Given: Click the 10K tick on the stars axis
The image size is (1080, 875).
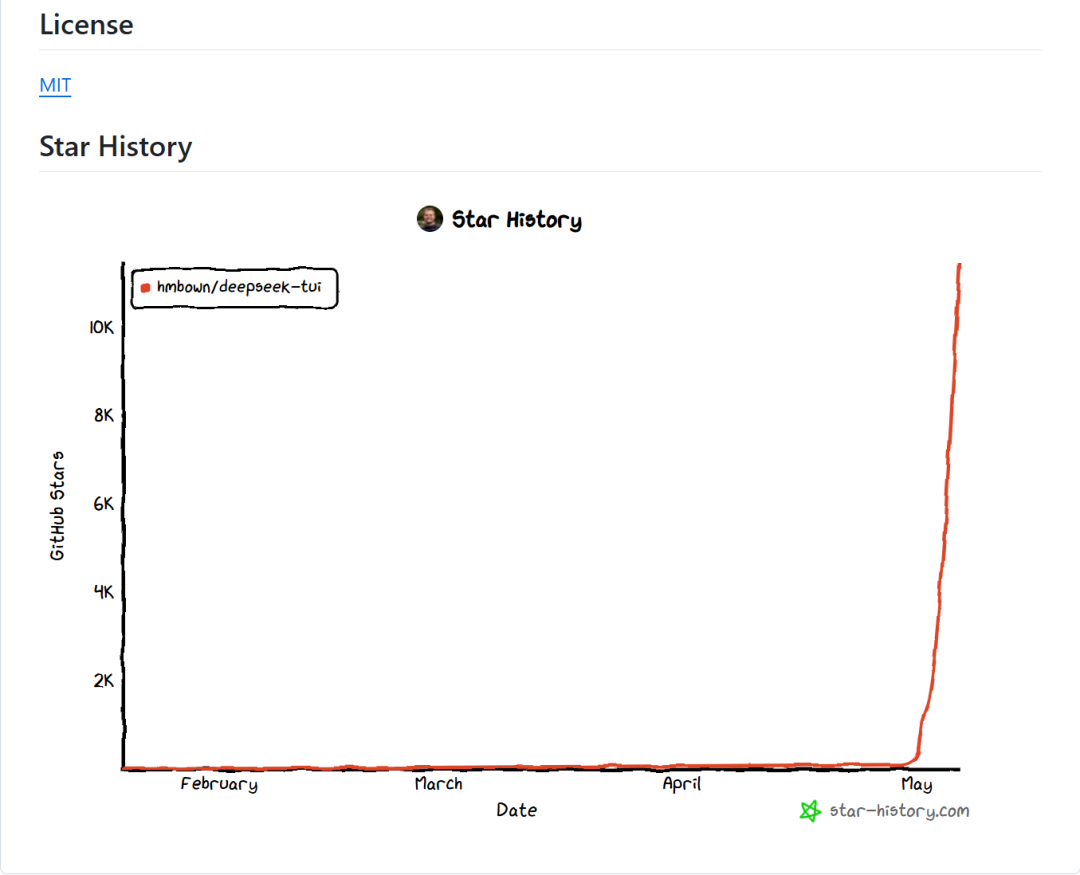Looking at the screenshot, I should [101, 327].
